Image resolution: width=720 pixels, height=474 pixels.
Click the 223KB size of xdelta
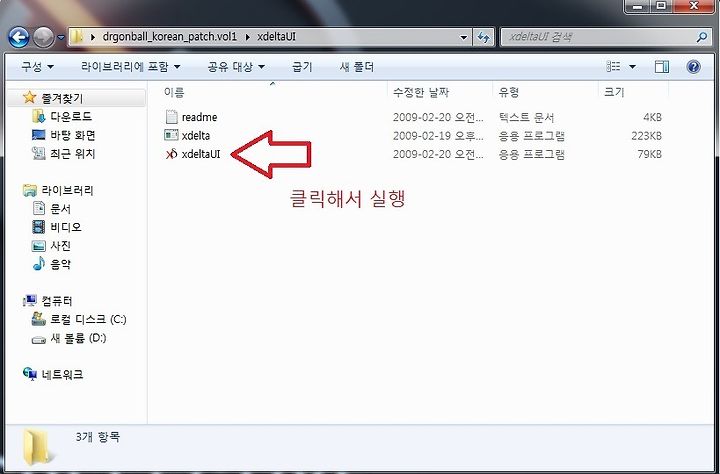647,135
